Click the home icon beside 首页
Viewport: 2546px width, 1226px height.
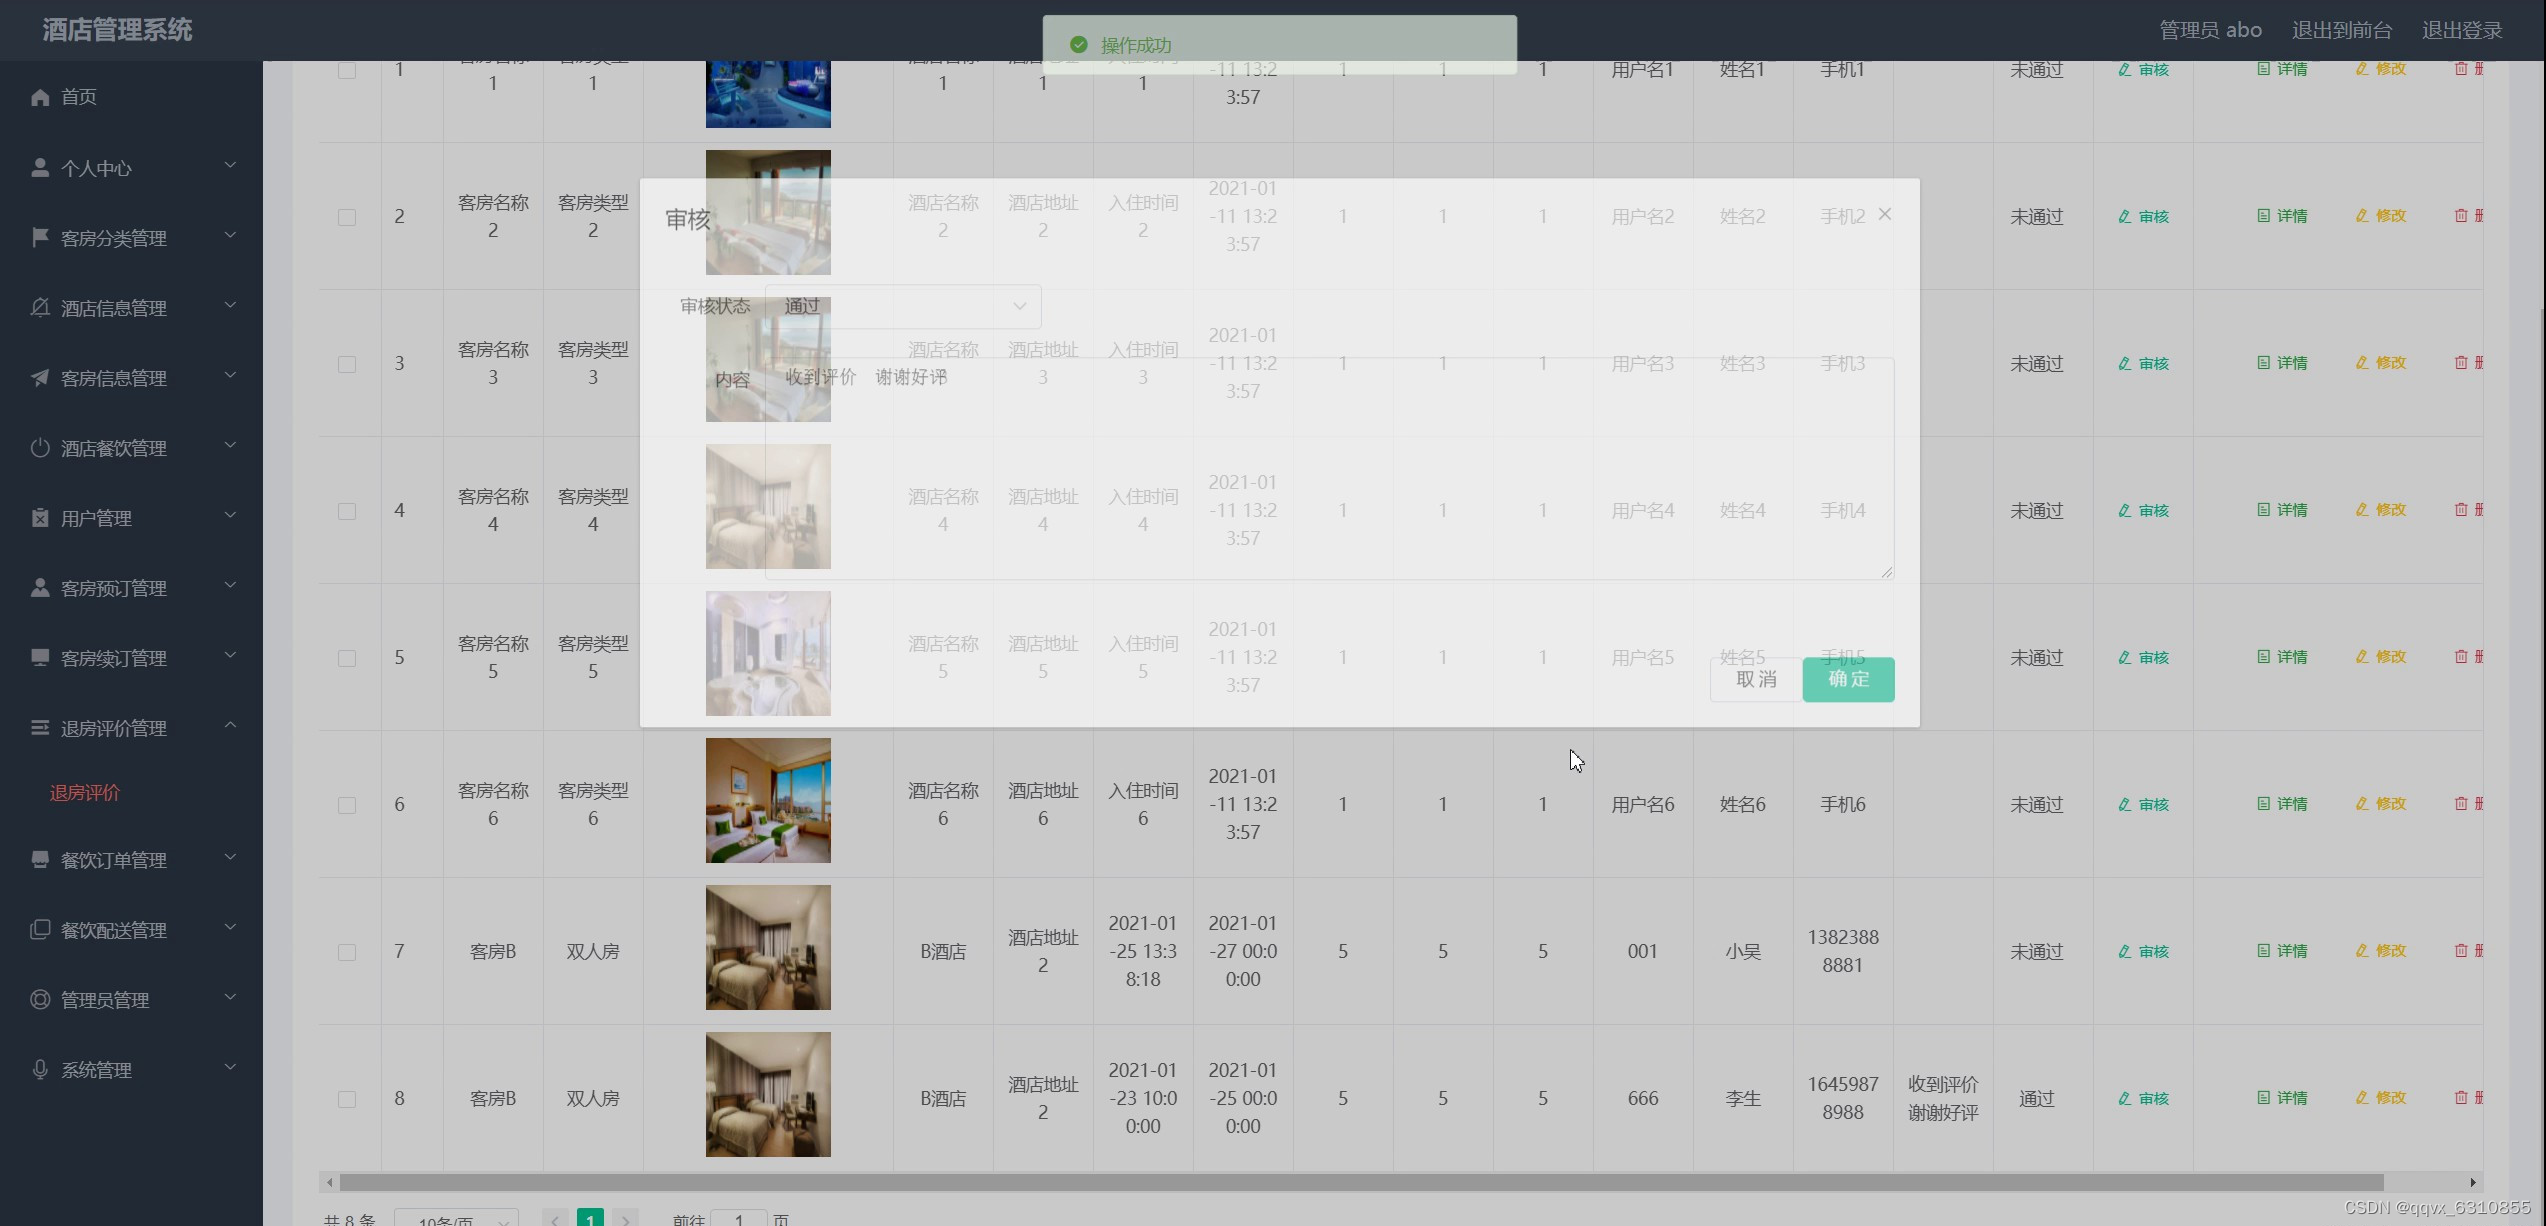click(x=40, y=96)
